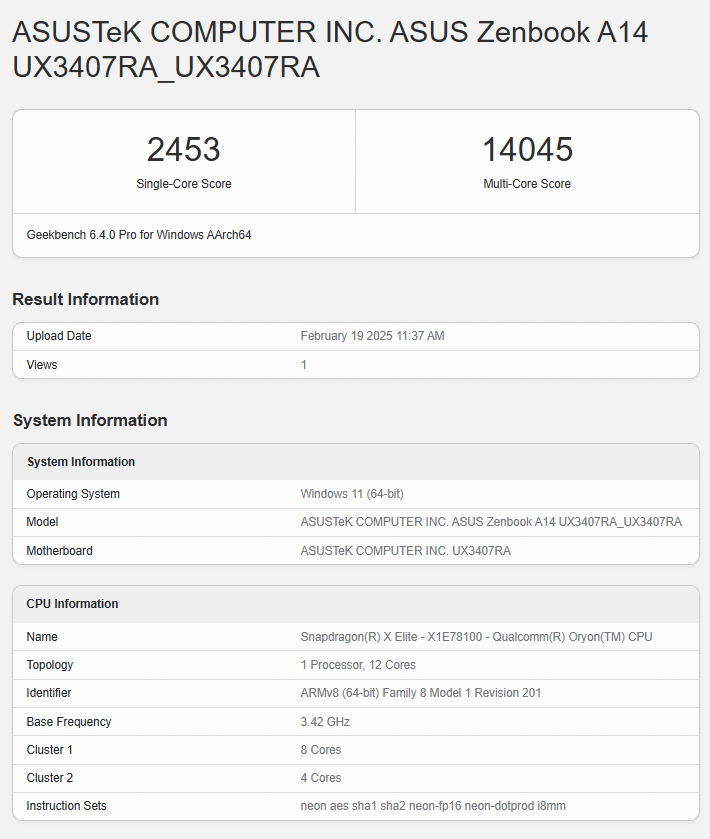710x839 pixels.
Task: Click Geekbench 6.4.0 Pro for Windows AArch64 text
Action: (x=139, y=235)
